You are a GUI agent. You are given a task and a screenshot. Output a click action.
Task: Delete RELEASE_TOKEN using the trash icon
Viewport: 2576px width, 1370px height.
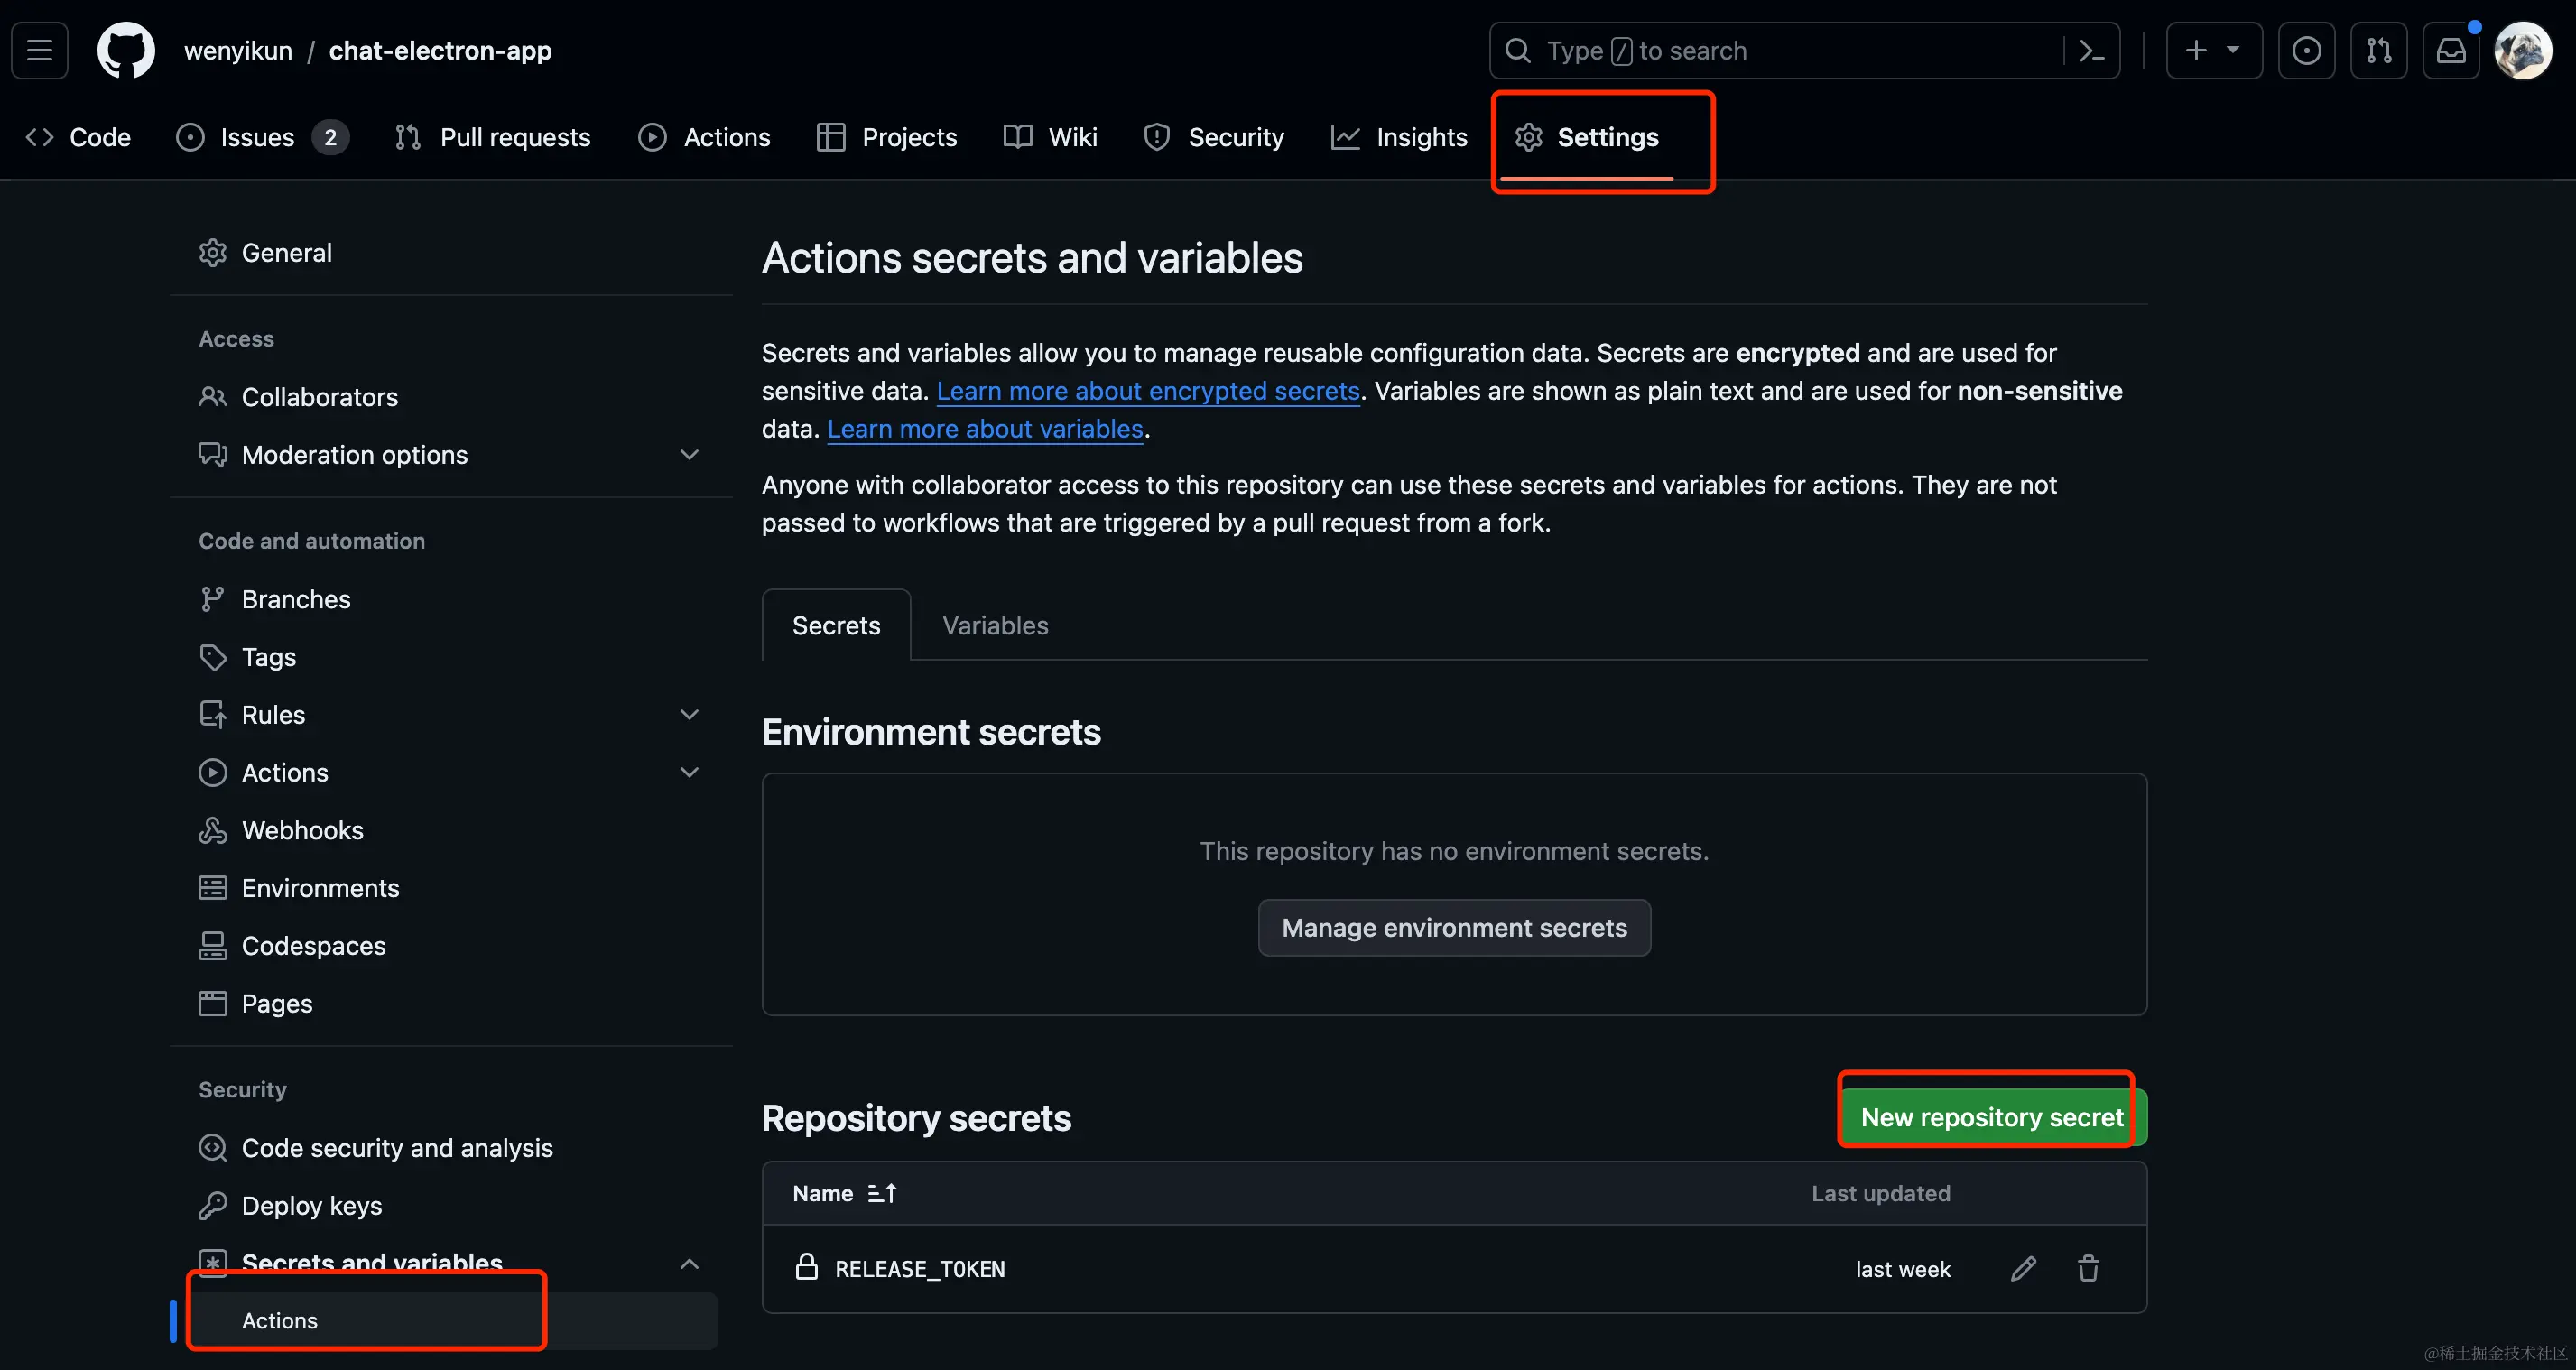2088,1268
